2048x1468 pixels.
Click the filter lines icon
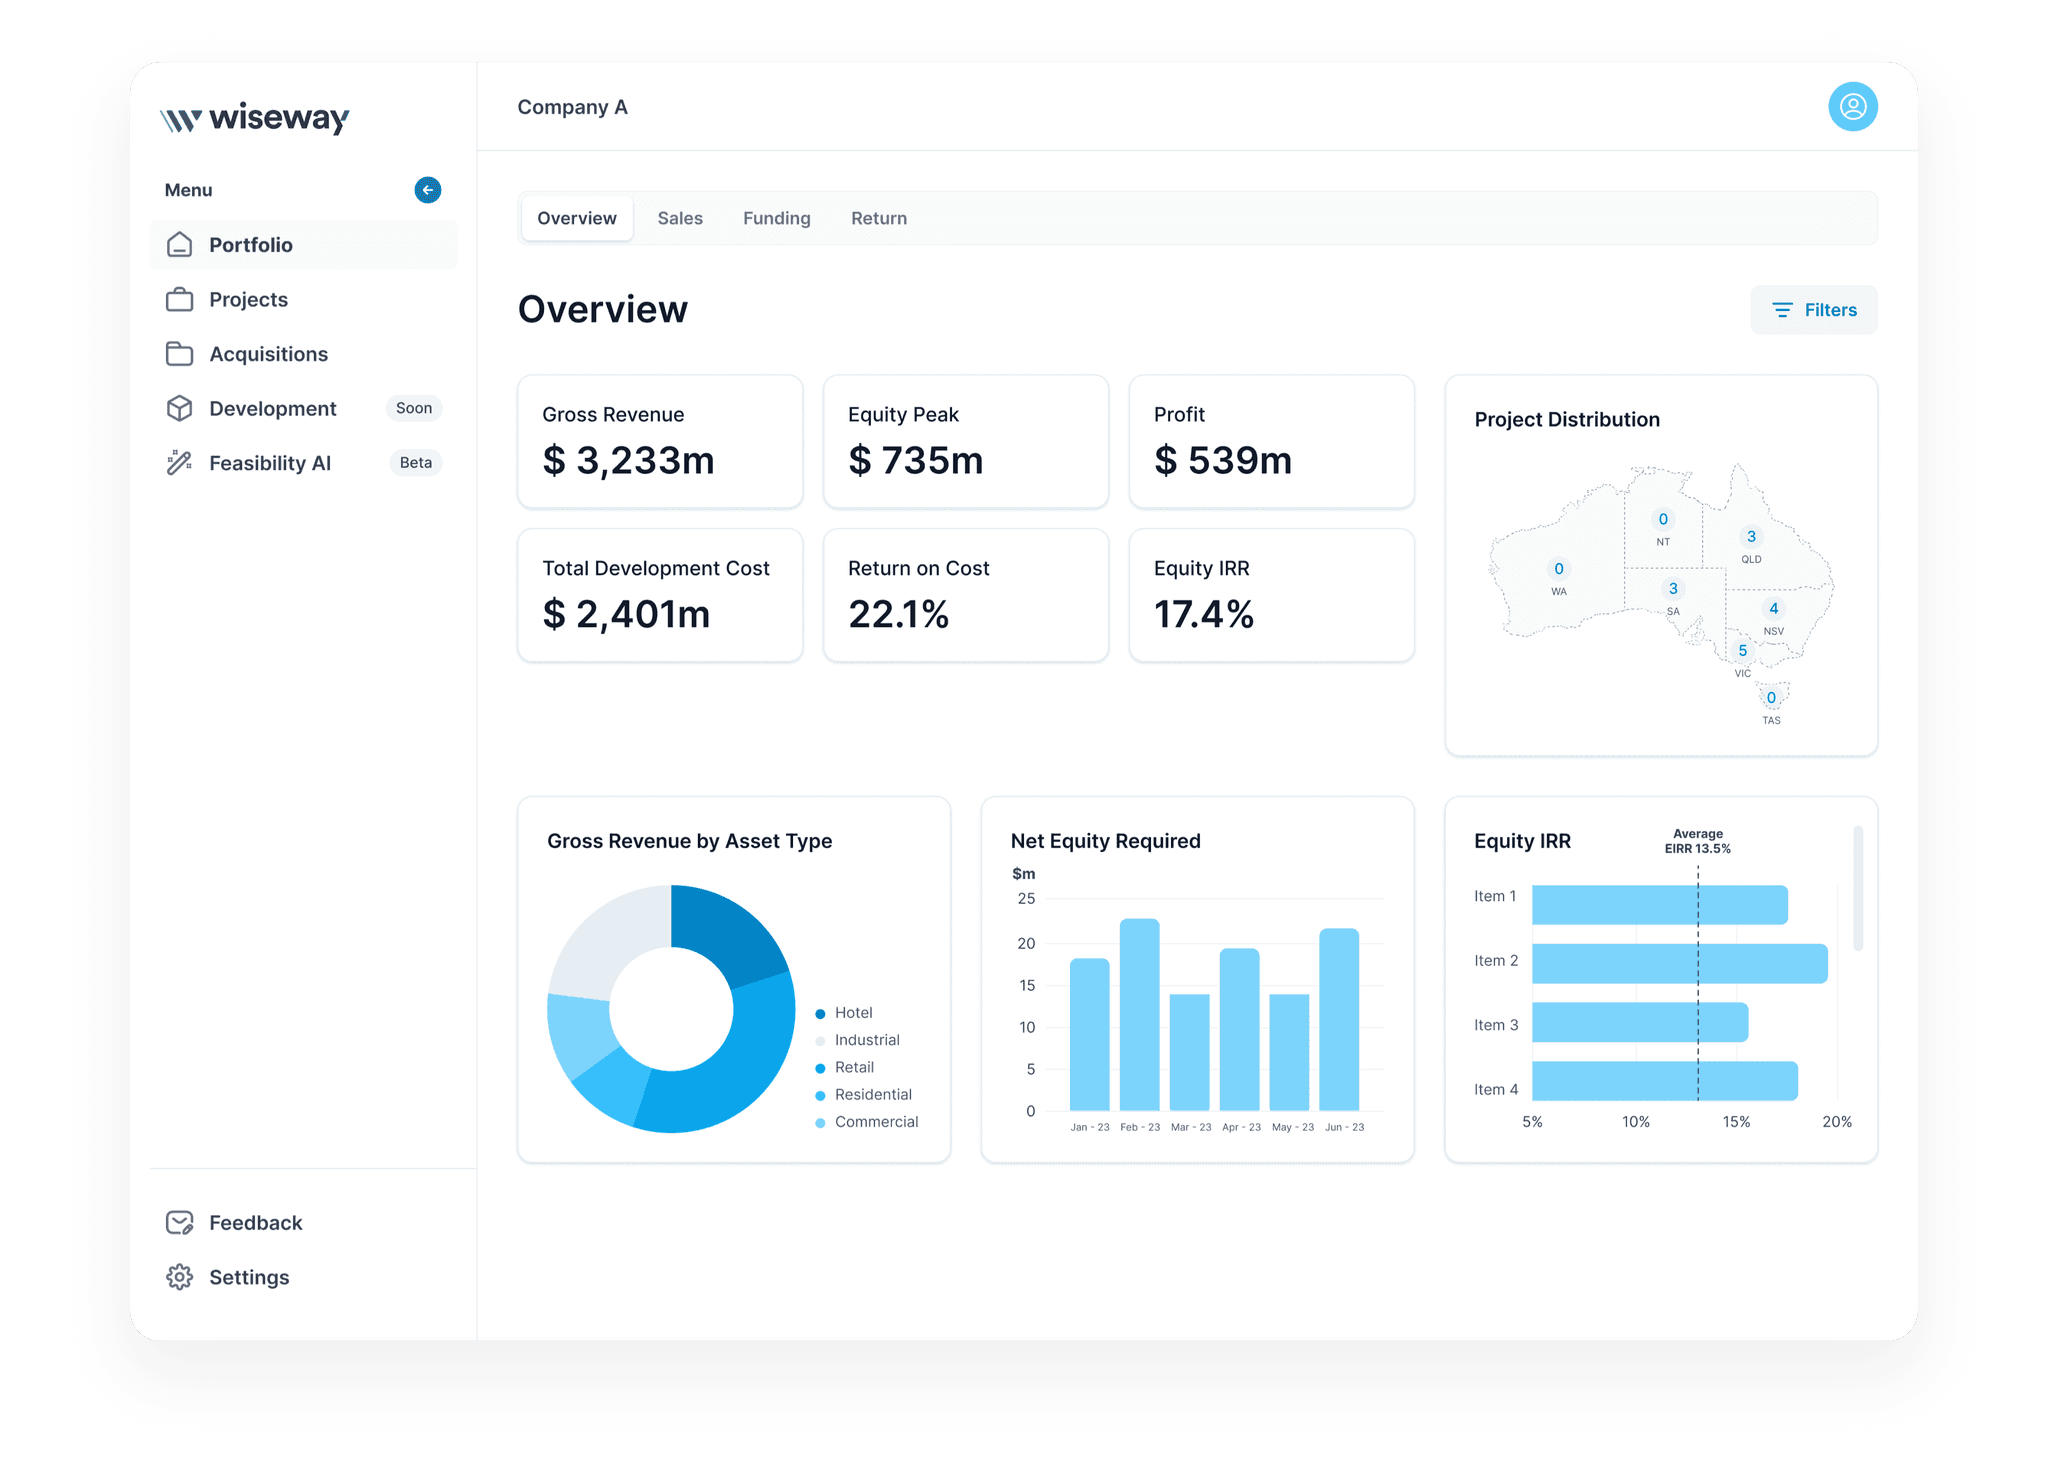[x=1782, y=310]
